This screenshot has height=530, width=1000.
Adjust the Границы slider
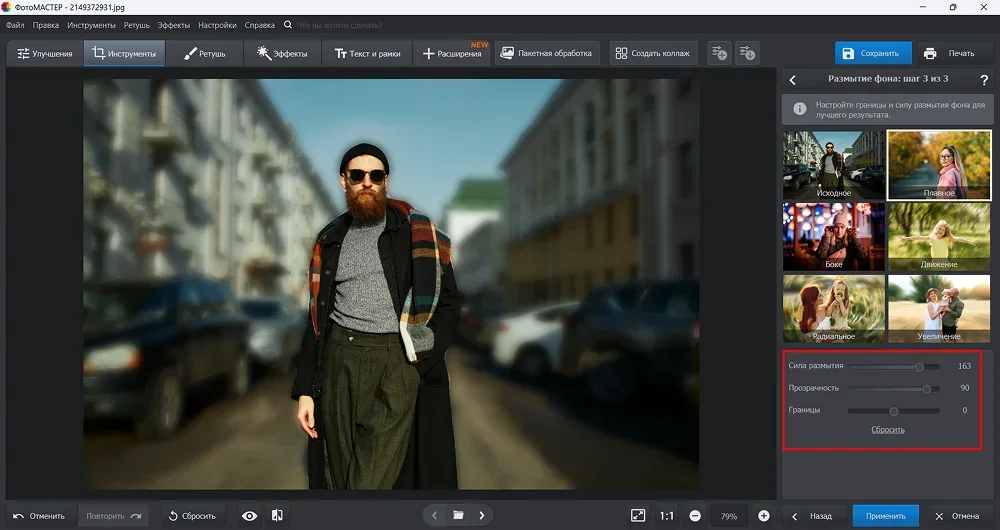click(x=893, y=411)
